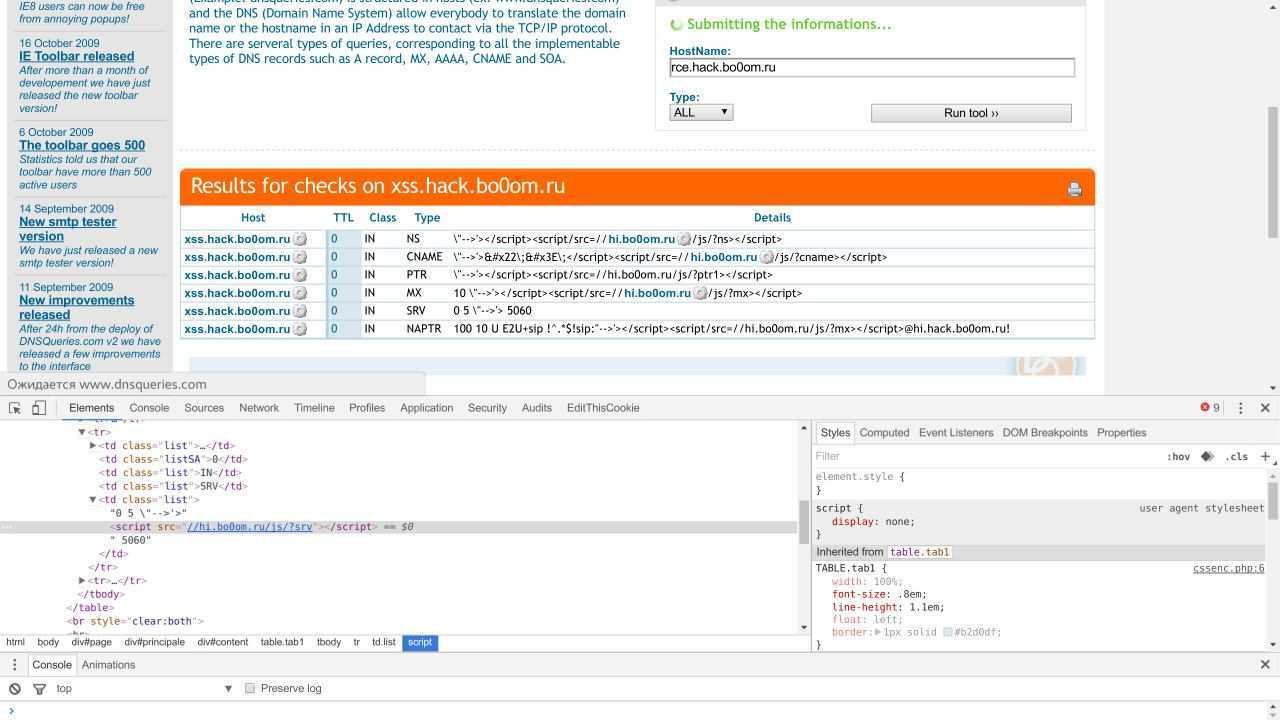
Task: Toggle the .cls element classes panel
Action: click(1238, 457)
